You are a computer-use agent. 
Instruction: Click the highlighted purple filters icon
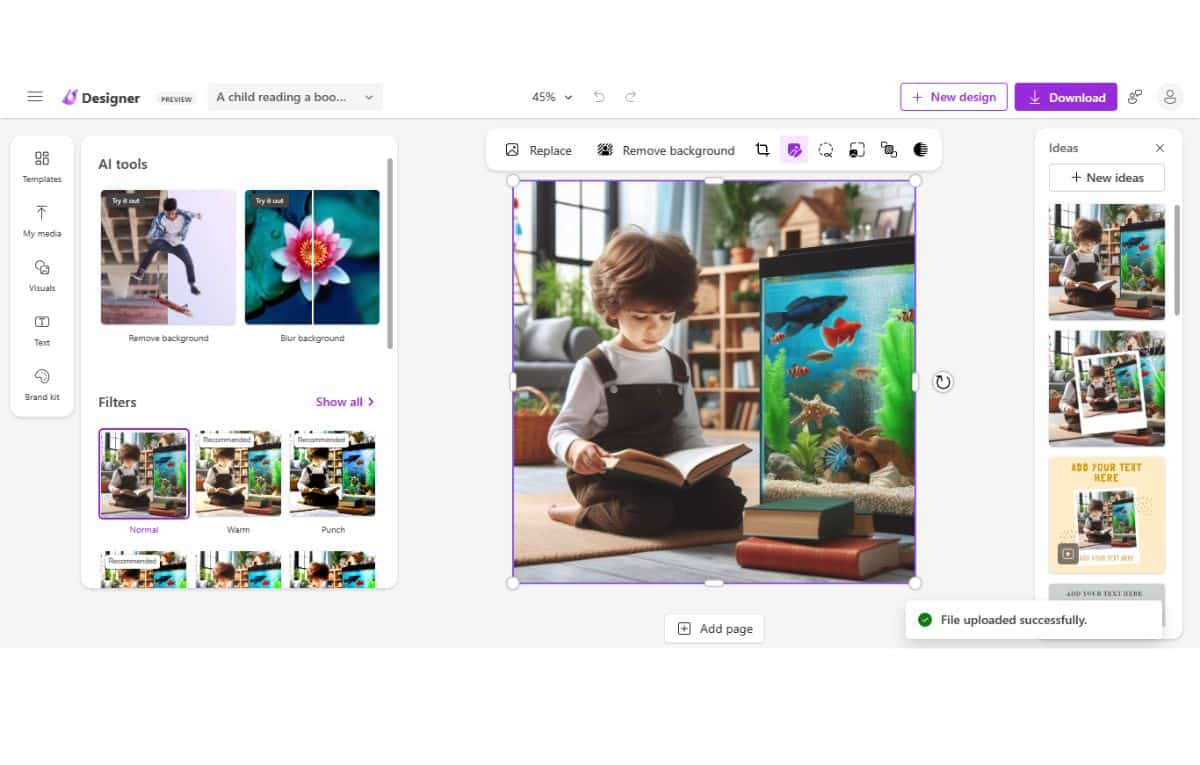pos(794,150)
